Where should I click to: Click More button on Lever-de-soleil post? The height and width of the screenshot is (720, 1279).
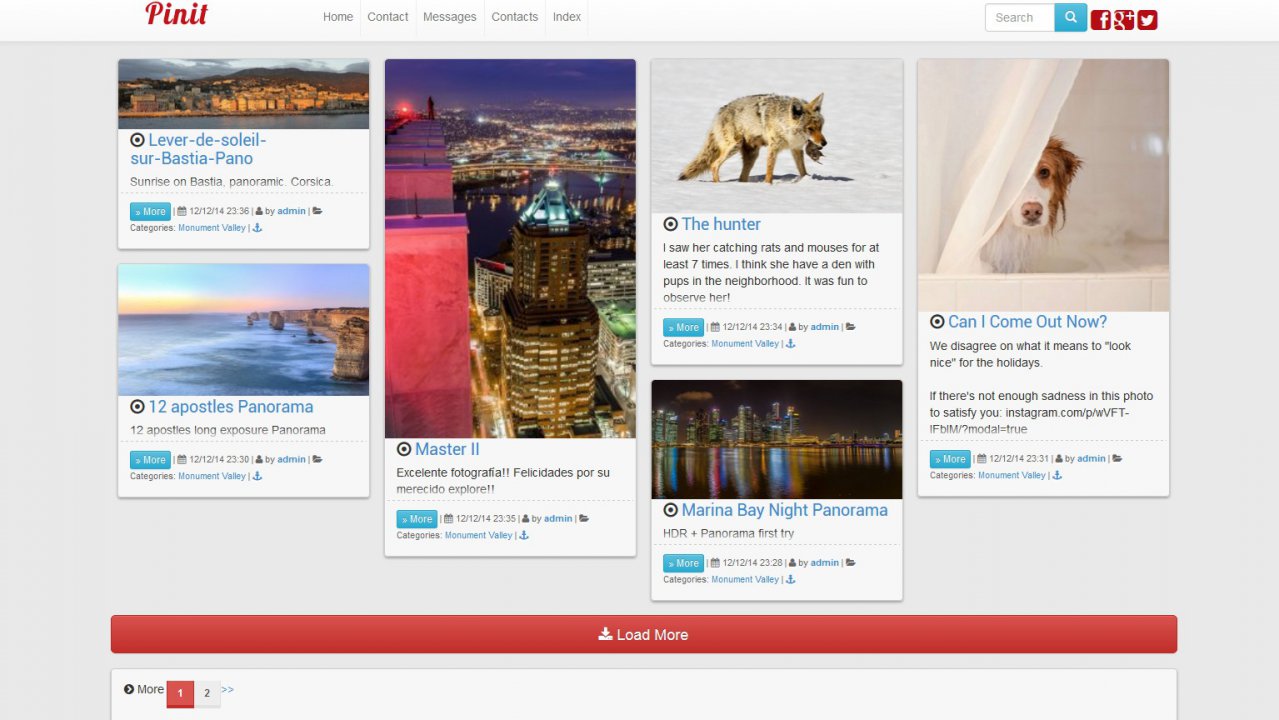pyautogui.click(x=151, y=211)
